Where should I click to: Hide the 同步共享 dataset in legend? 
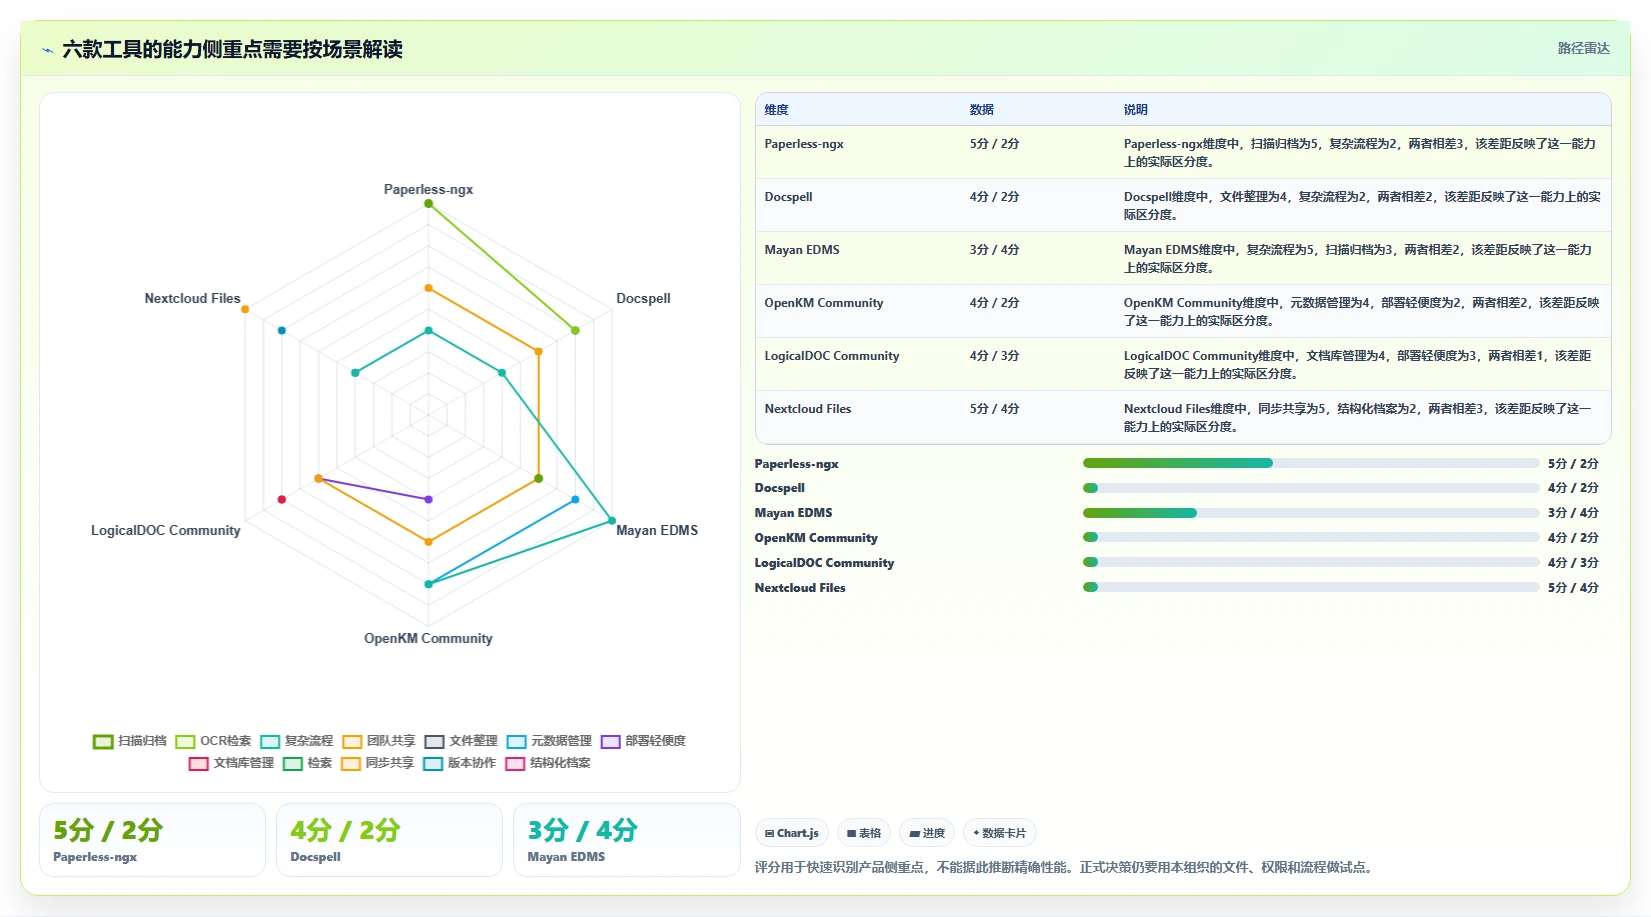(x=377, y=763)
